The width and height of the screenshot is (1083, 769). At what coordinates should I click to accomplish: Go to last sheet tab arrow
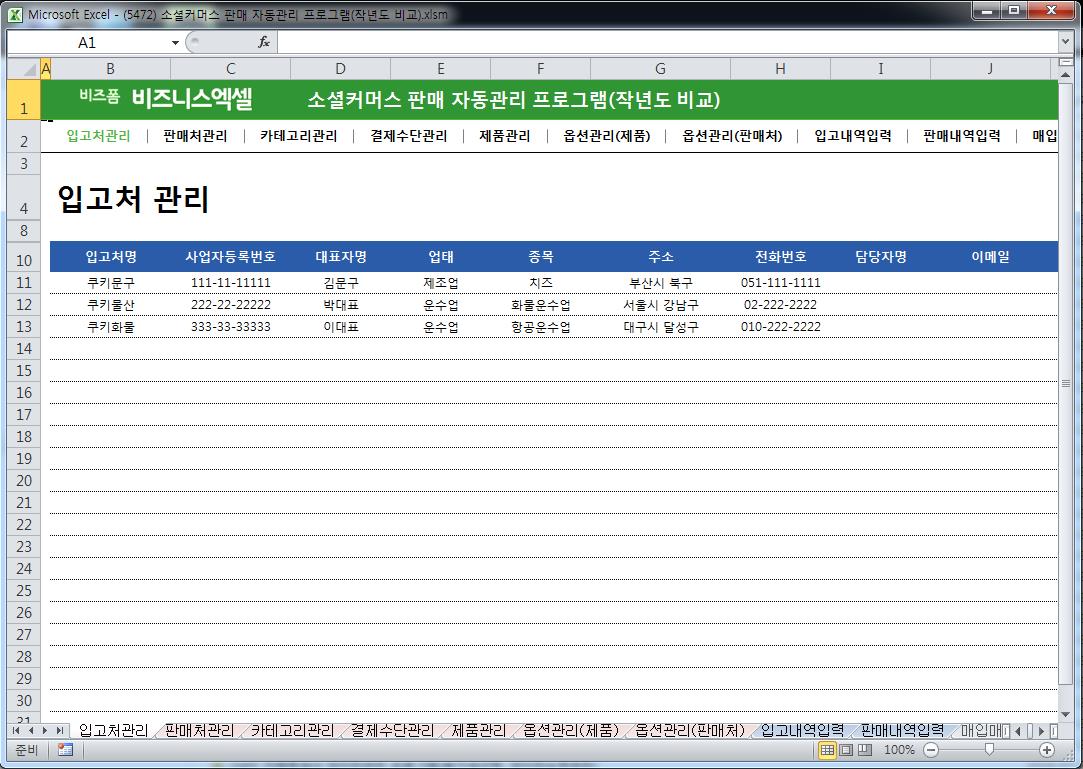click(x=59, y=730)
